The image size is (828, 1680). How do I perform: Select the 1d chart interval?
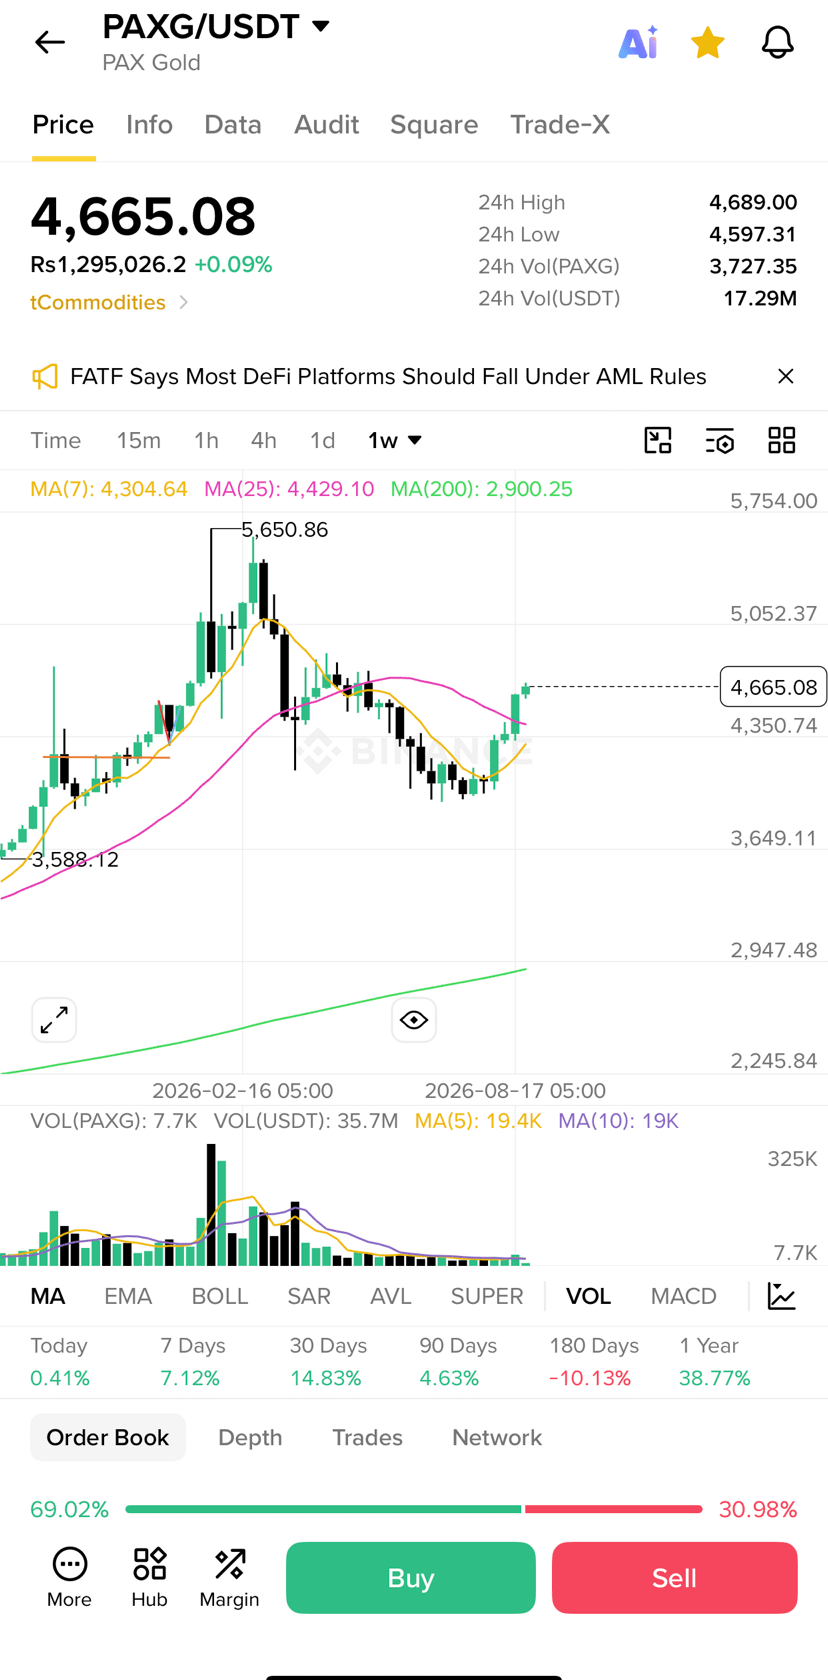point(322,441)
